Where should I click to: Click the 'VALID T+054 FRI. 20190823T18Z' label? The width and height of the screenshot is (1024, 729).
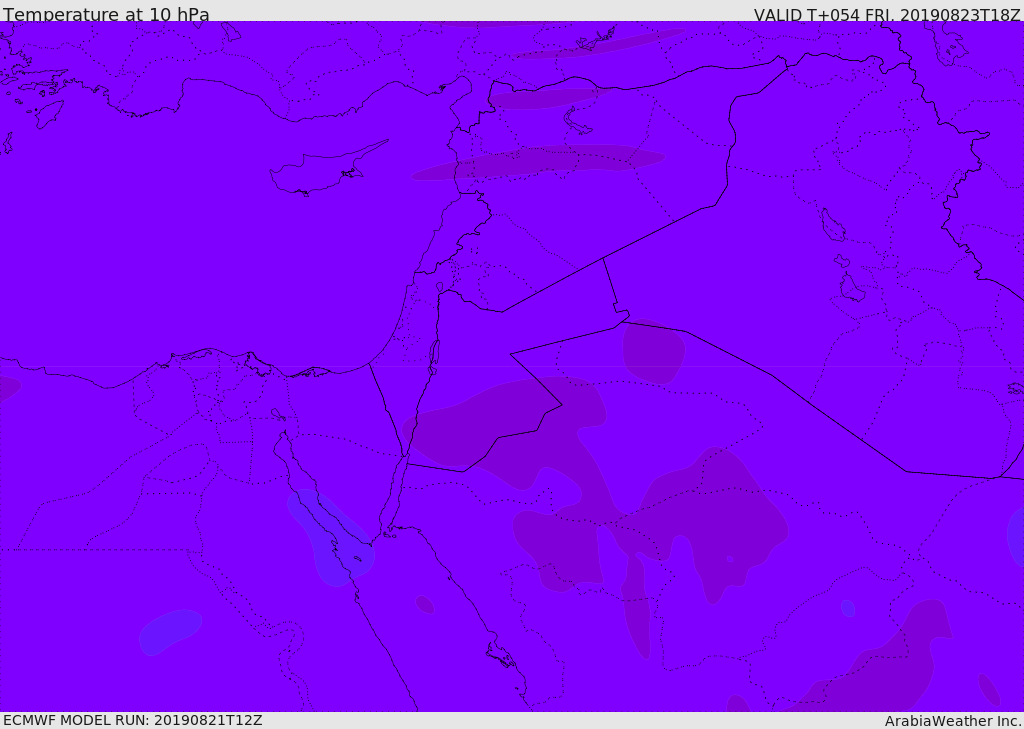pos(887,14)
